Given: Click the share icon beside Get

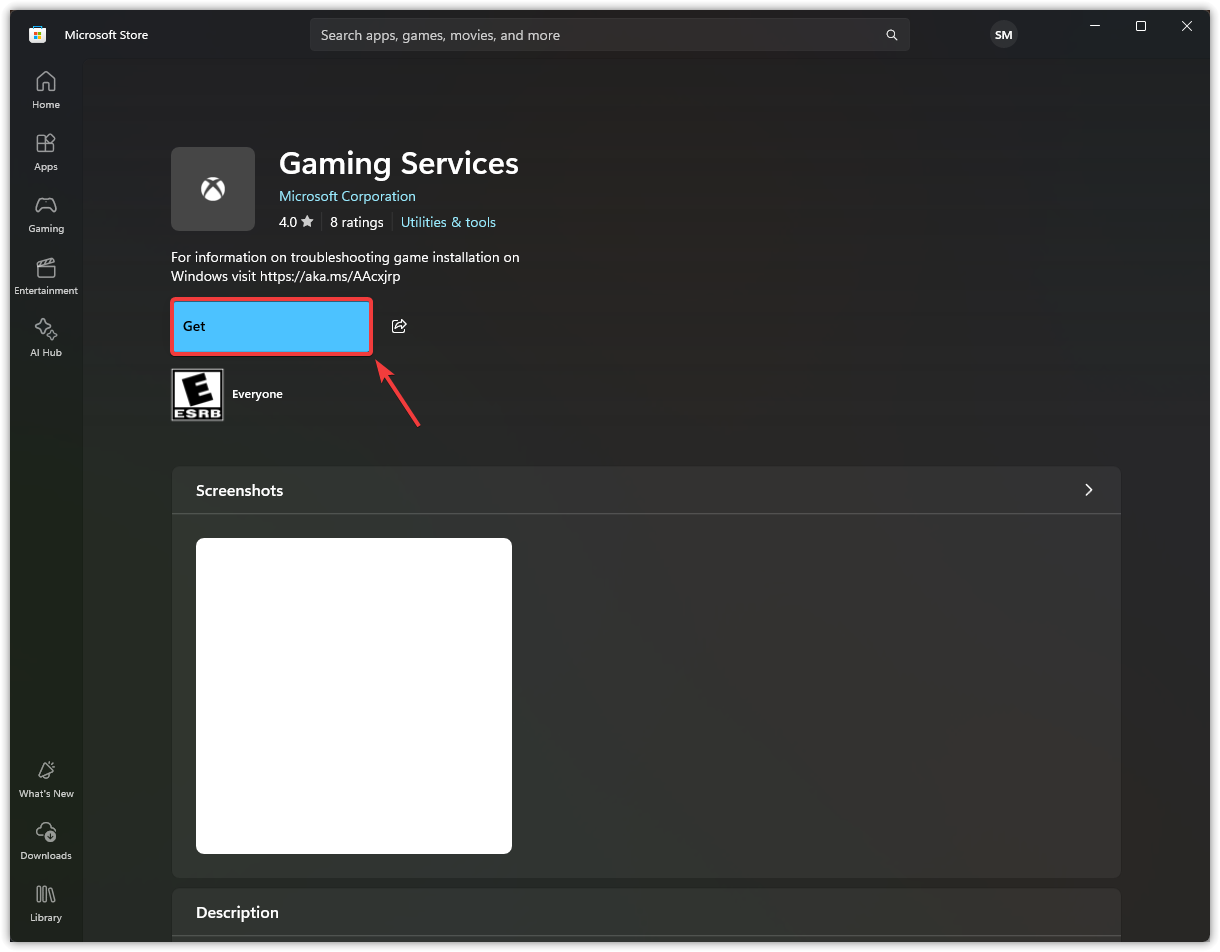Looking at the screenshot, I should tap(399, 326).
